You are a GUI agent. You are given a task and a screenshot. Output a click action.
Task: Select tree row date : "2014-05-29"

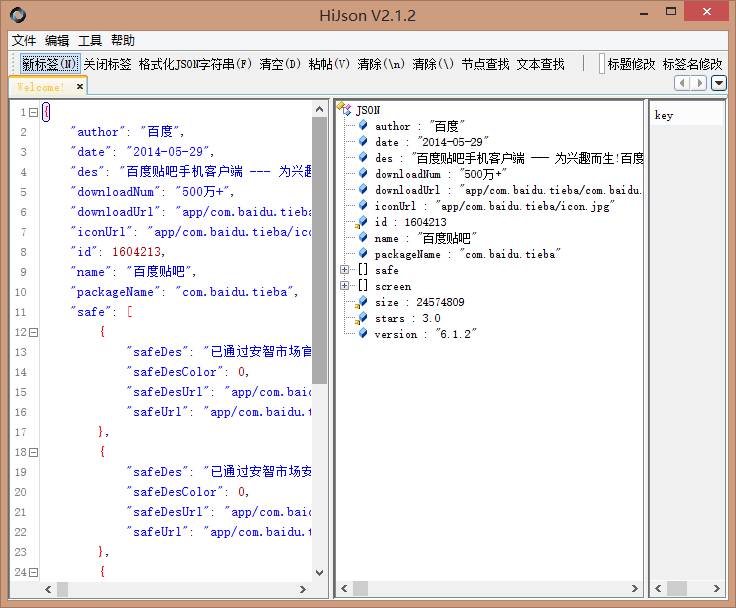click(x=432, y=142)
